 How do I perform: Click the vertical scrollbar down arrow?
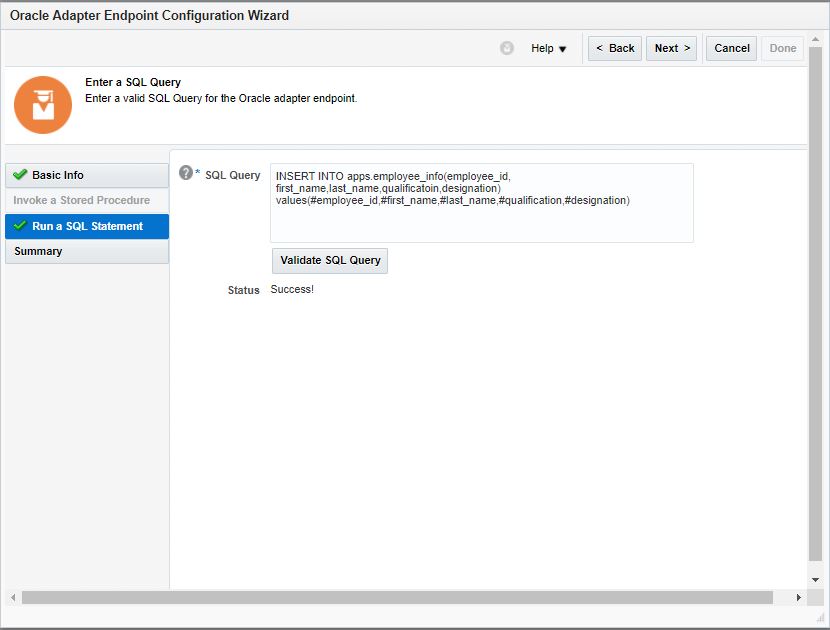[x=815, y=580]
